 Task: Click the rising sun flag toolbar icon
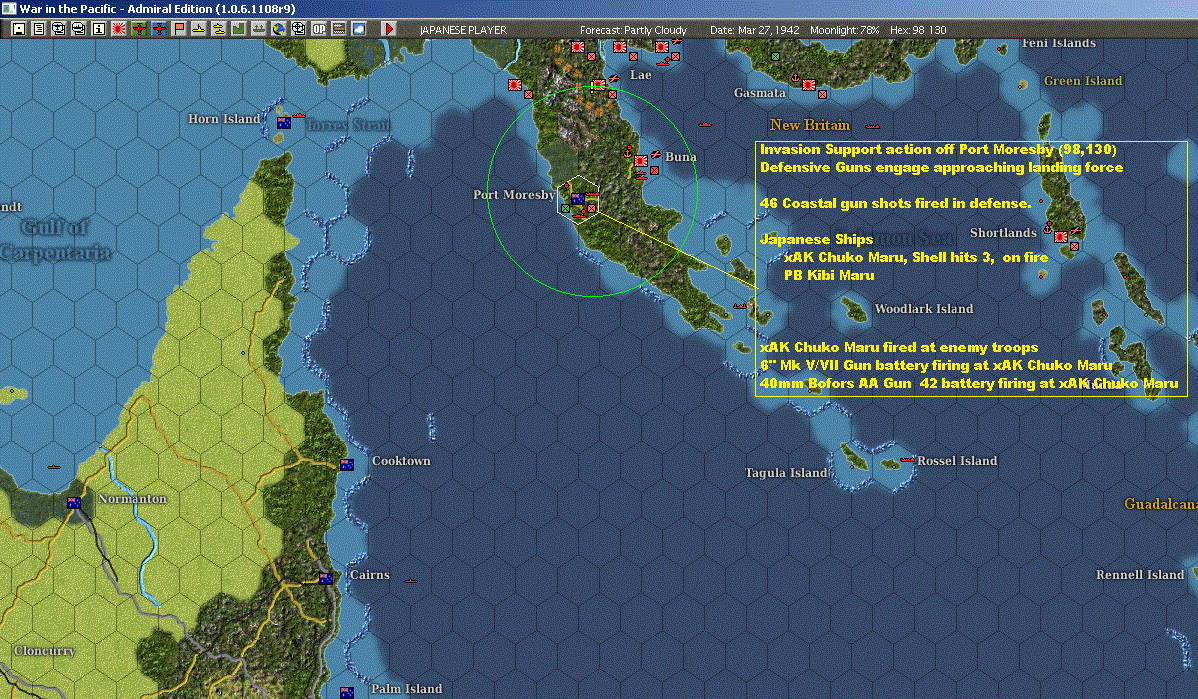pos(118,29)
